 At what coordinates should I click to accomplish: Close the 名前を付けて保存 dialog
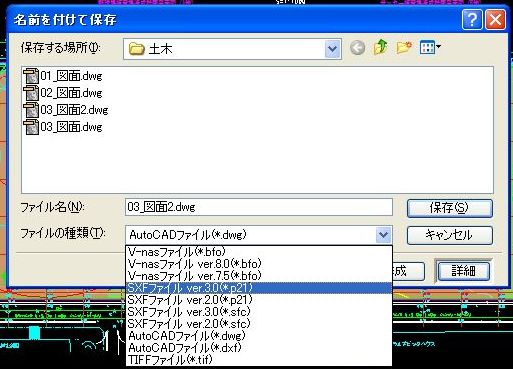click(x=495, y=20)
